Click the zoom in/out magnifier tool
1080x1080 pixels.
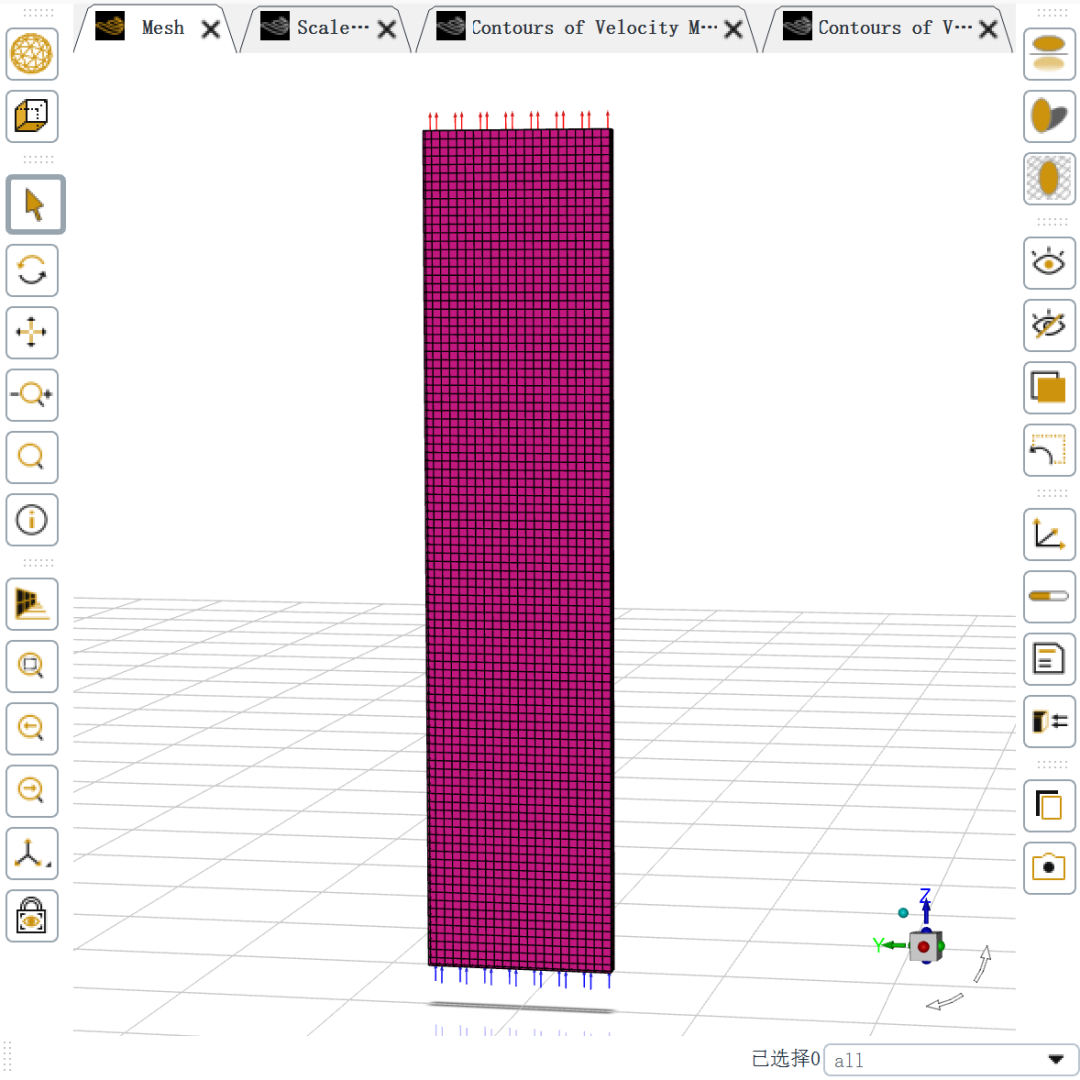32,395
